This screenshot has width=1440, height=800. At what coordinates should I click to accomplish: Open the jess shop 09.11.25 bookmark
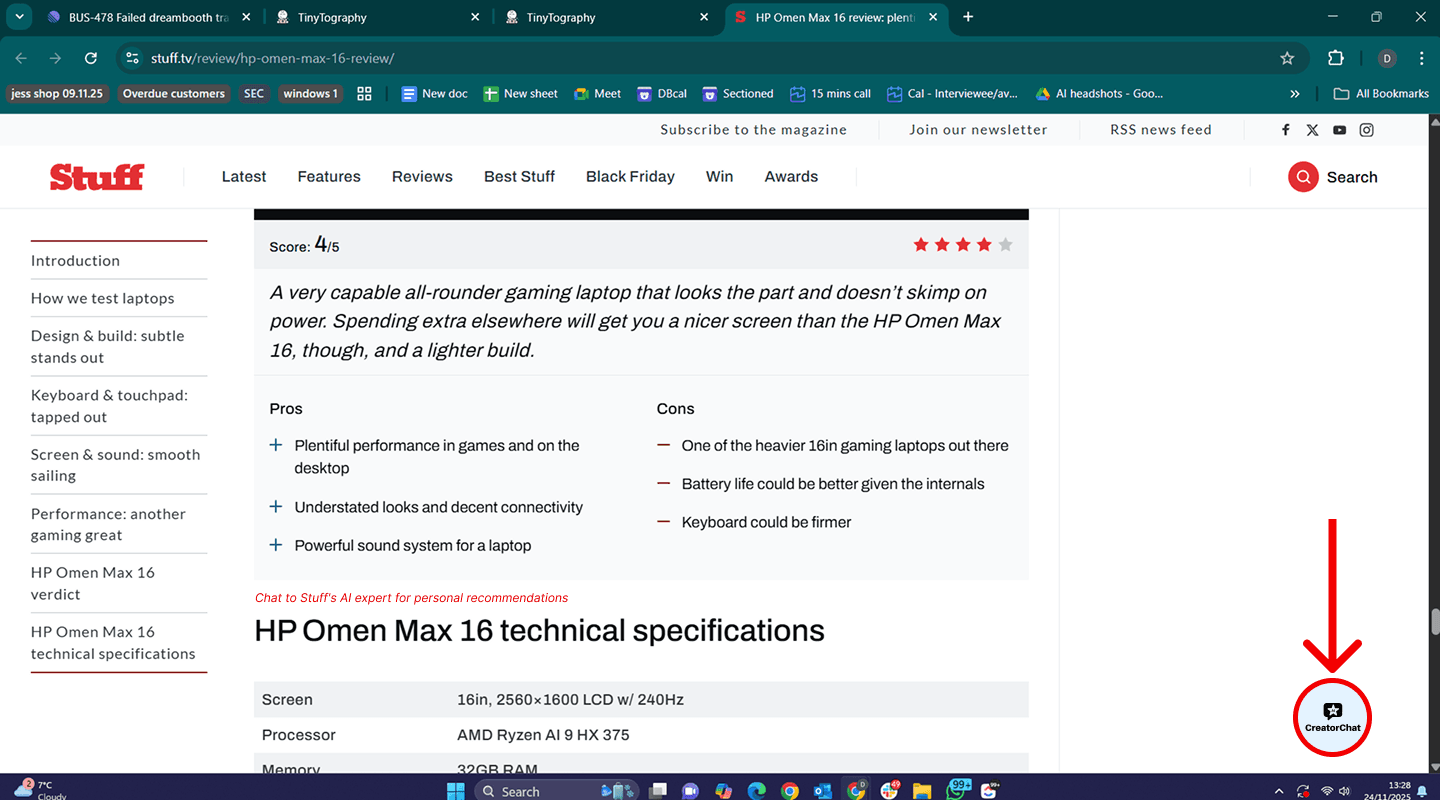tap(57, 93)
